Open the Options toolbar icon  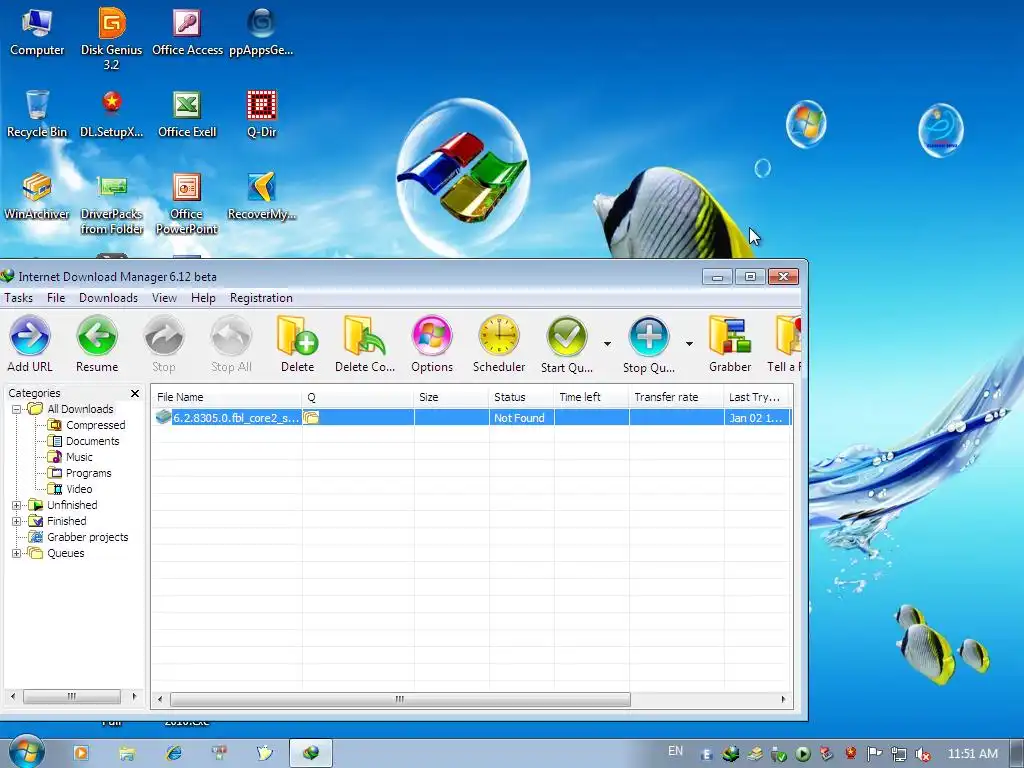click(x=432, y=344)
